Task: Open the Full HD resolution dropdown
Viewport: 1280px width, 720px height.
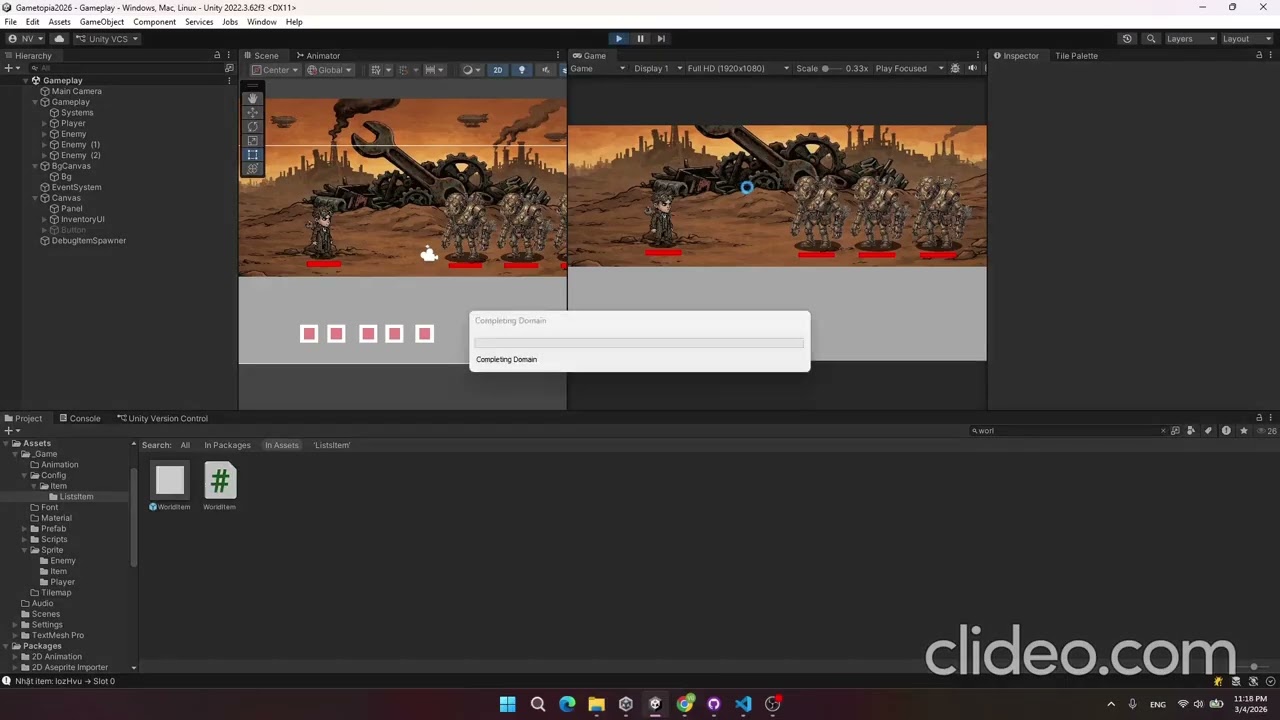Action: coord(738,69)
